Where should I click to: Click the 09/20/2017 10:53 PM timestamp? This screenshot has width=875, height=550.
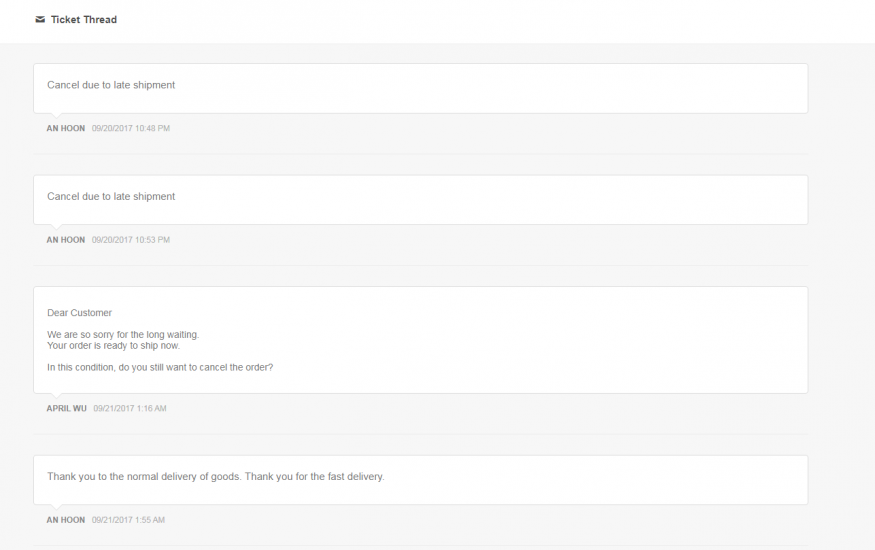coord(131,240)
